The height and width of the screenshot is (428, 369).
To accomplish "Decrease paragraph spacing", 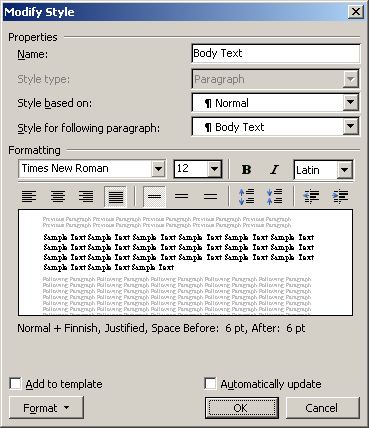I will coord(275,196).
